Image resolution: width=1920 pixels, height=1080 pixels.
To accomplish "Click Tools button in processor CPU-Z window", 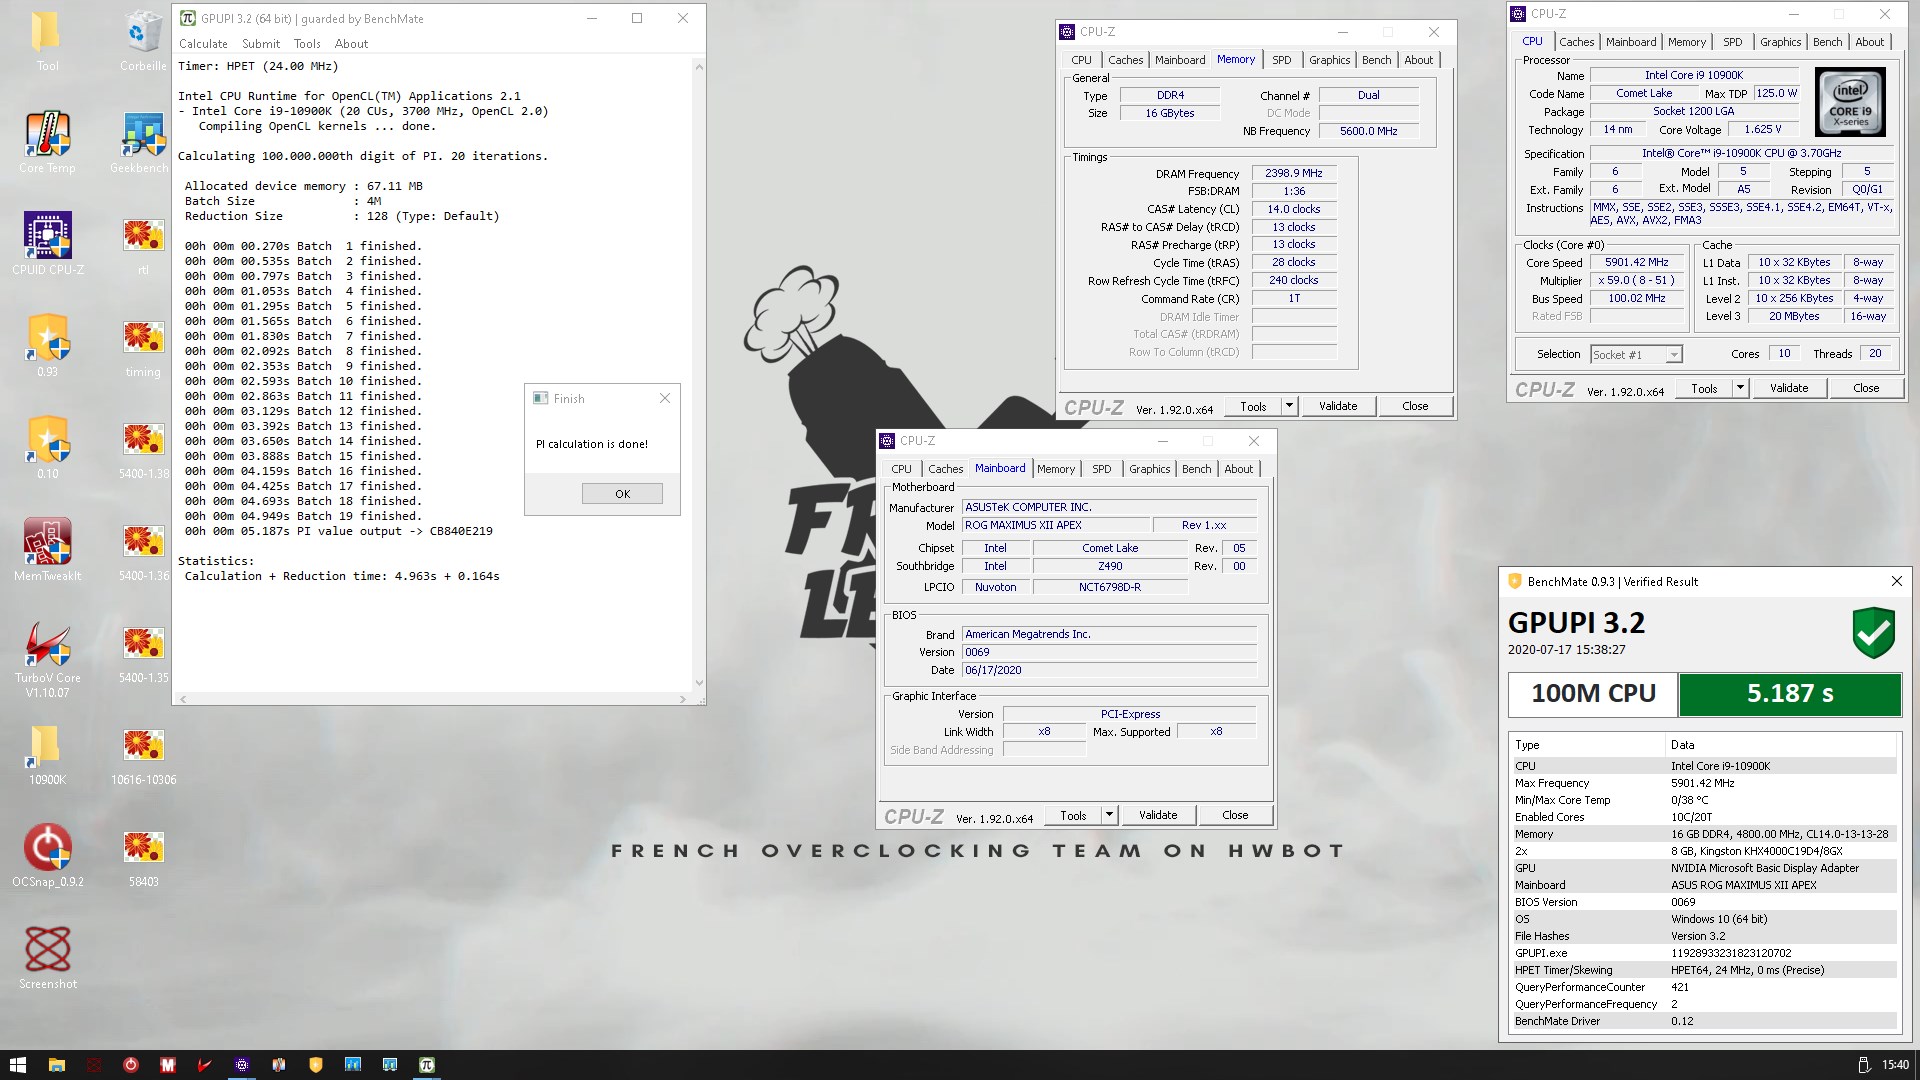I will tap(1704, 388).
